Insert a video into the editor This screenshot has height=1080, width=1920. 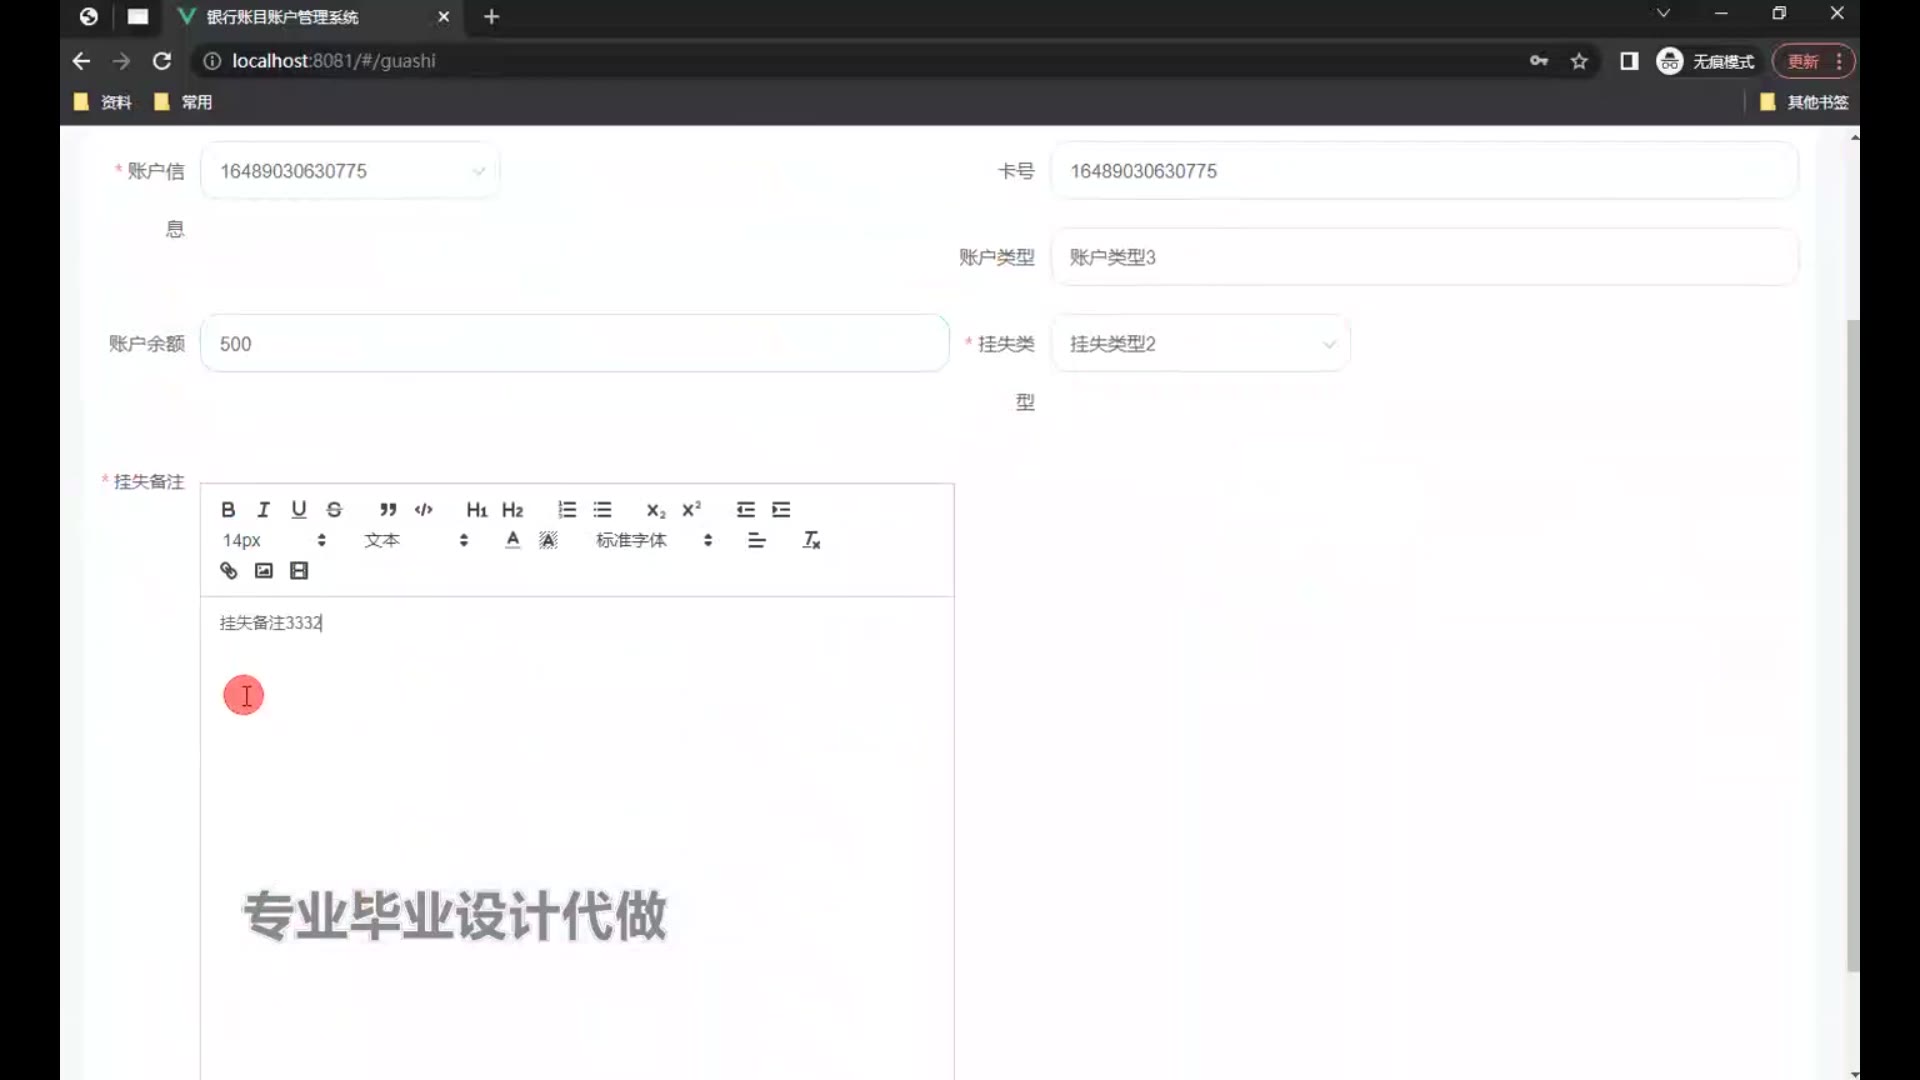click(299, 571)
